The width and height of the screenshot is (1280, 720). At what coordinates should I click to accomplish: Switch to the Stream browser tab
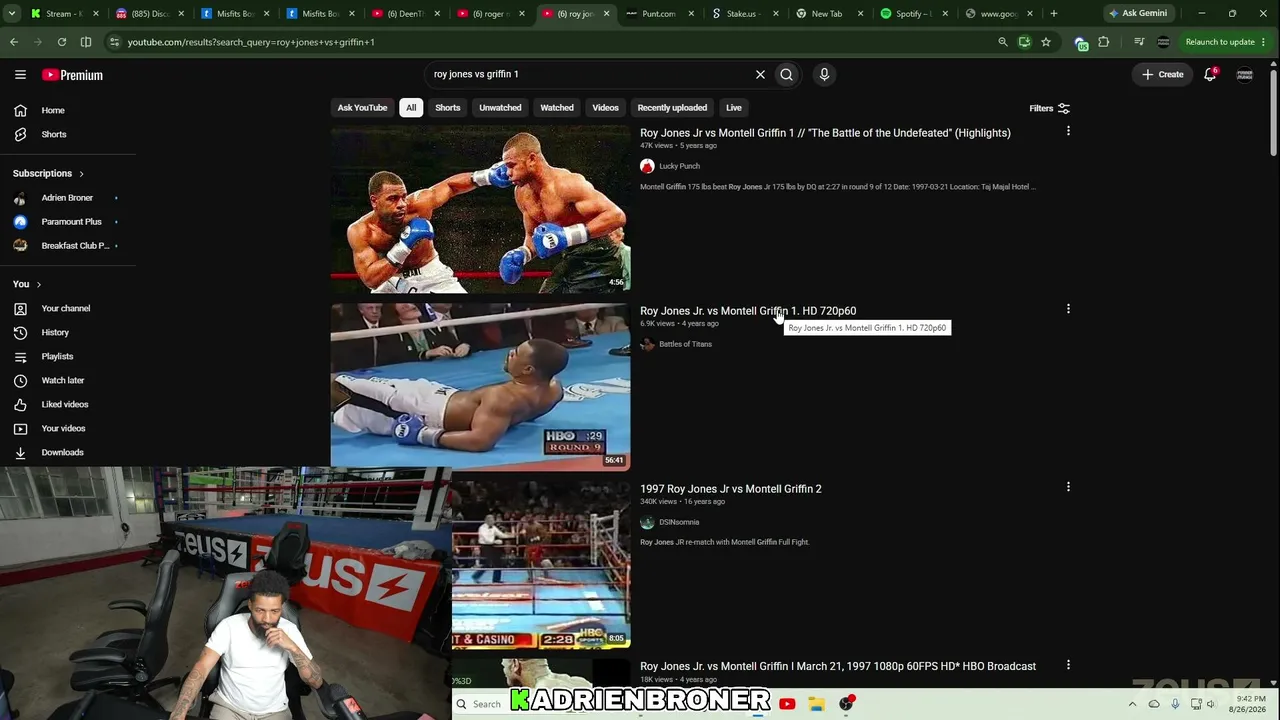(65, 14)
